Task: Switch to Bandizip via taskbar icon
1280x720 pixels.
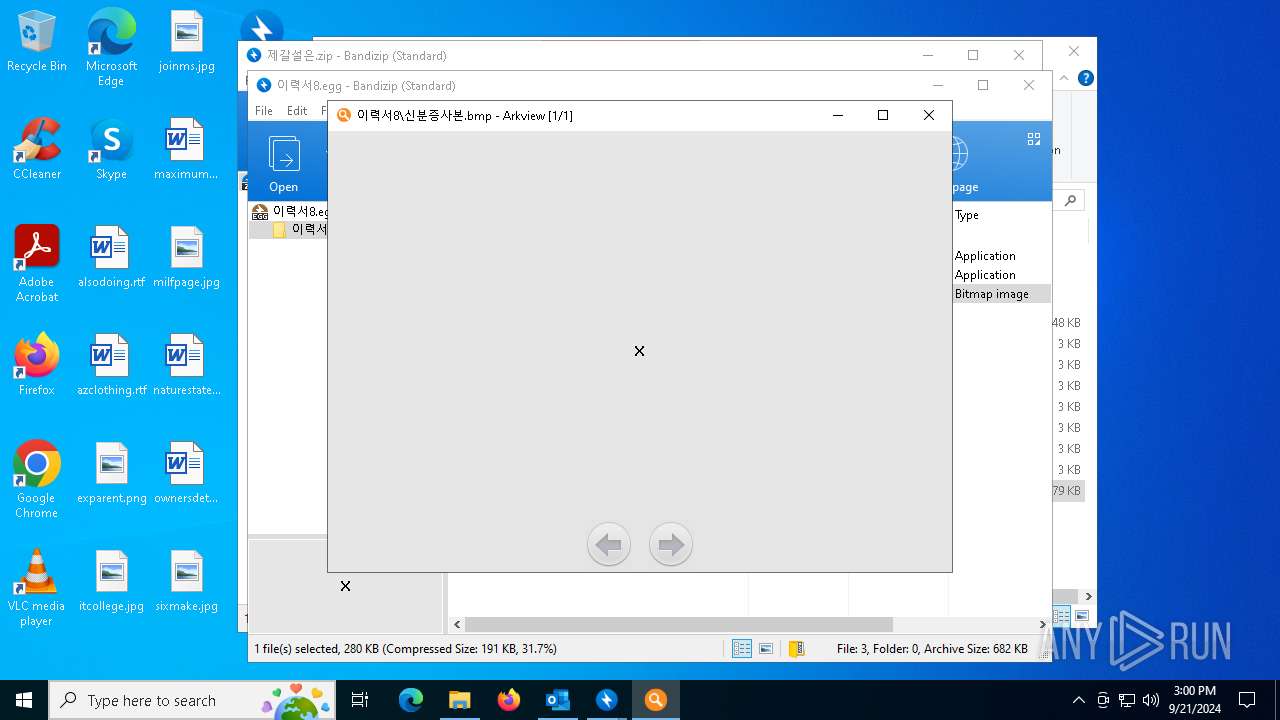Action: point(607,700)
